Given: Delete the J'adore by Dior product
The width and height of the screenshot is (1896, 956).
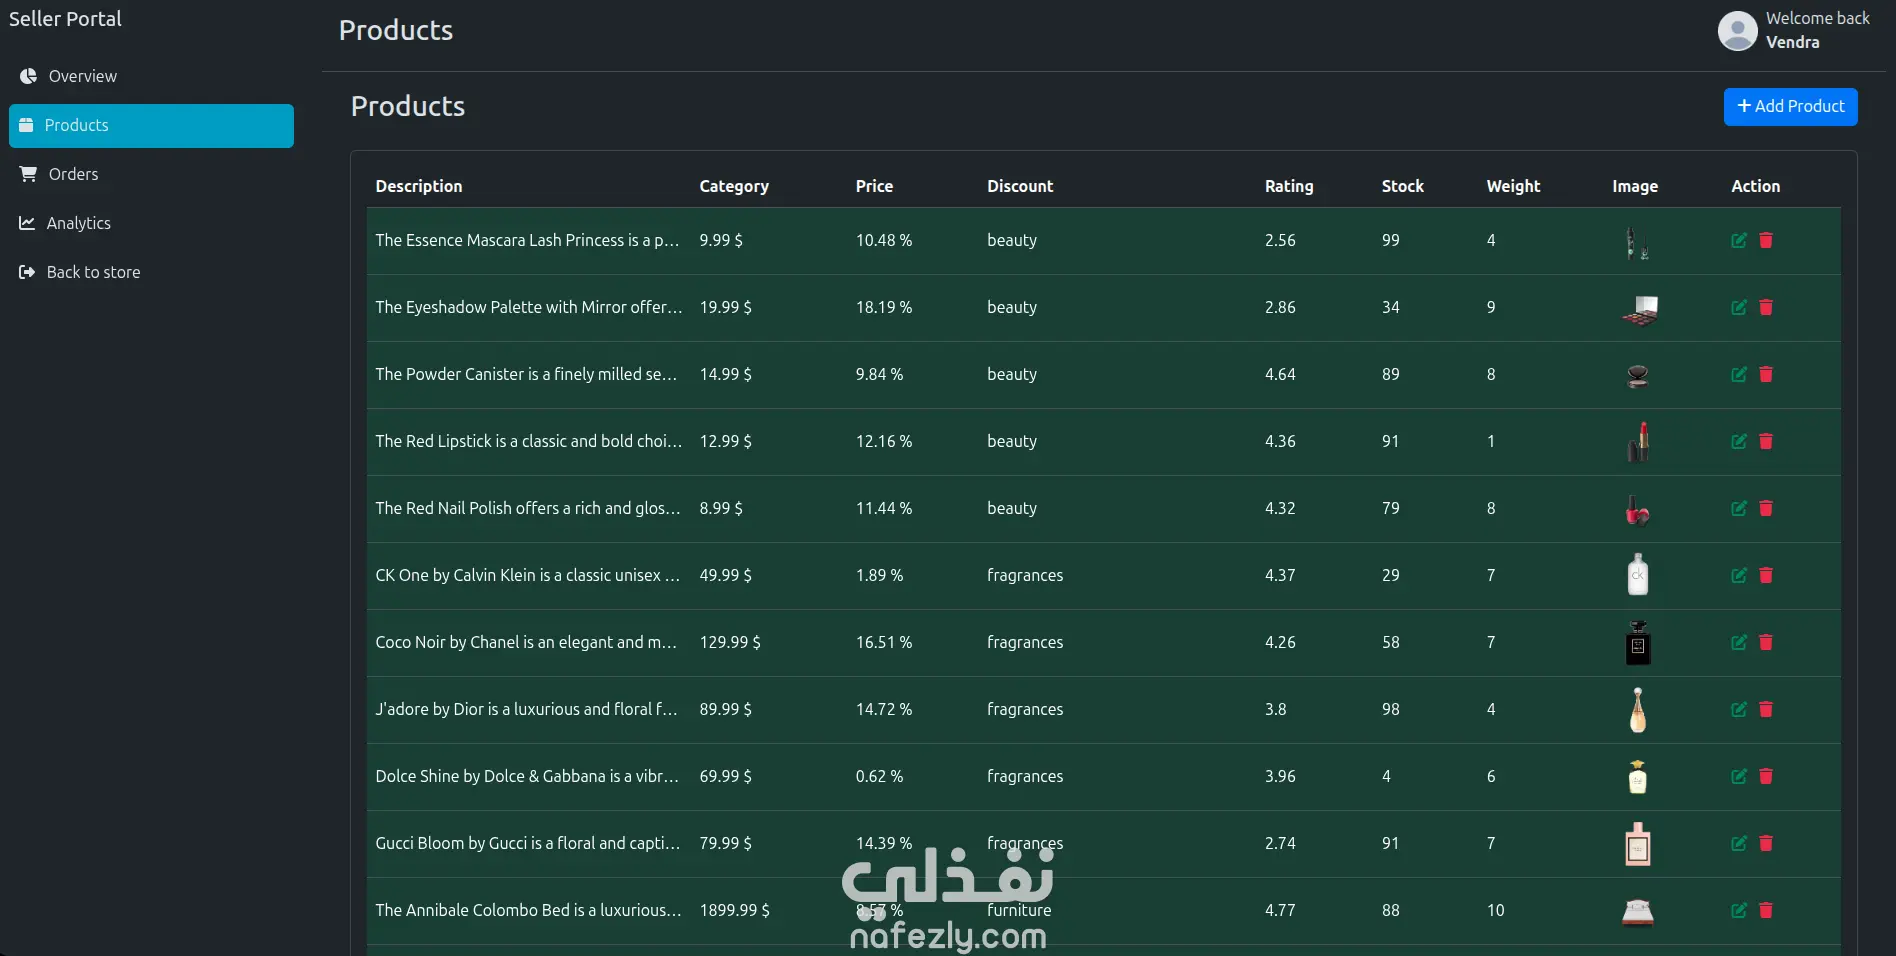Looking at the screenshot, I should click(x=1766, y=709).
